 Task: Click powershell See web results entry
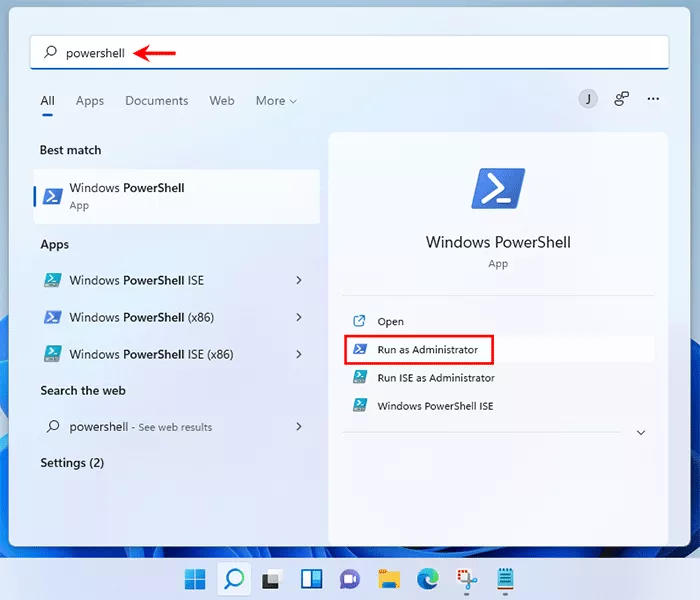pos(175,427)
